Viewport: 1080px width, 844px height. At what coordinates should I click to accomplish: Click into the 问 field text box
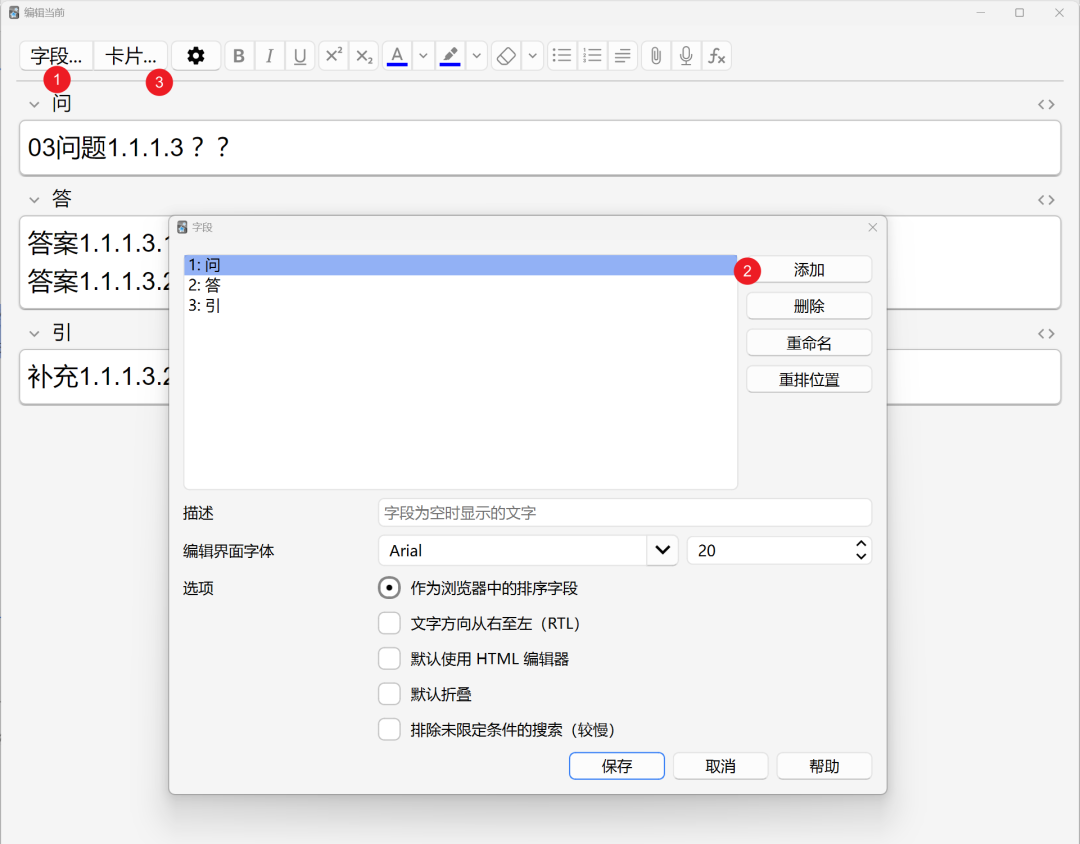click(x=540, y=147)
